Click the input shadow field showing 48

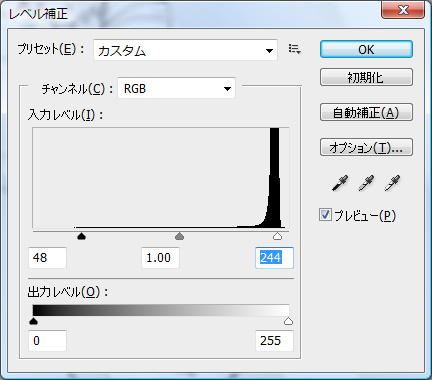tap(47, 258)
